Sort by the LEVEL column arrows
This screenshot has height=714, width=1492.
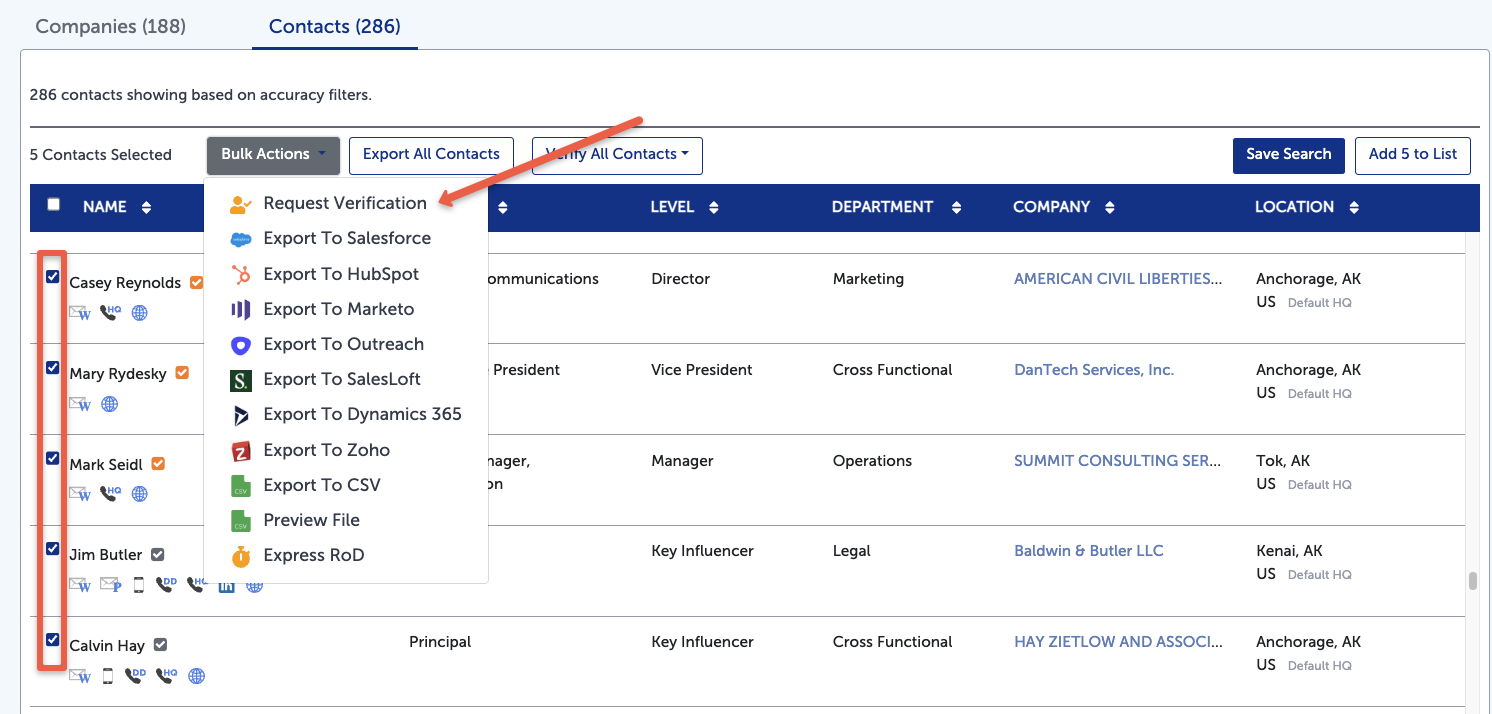(714, 207)
